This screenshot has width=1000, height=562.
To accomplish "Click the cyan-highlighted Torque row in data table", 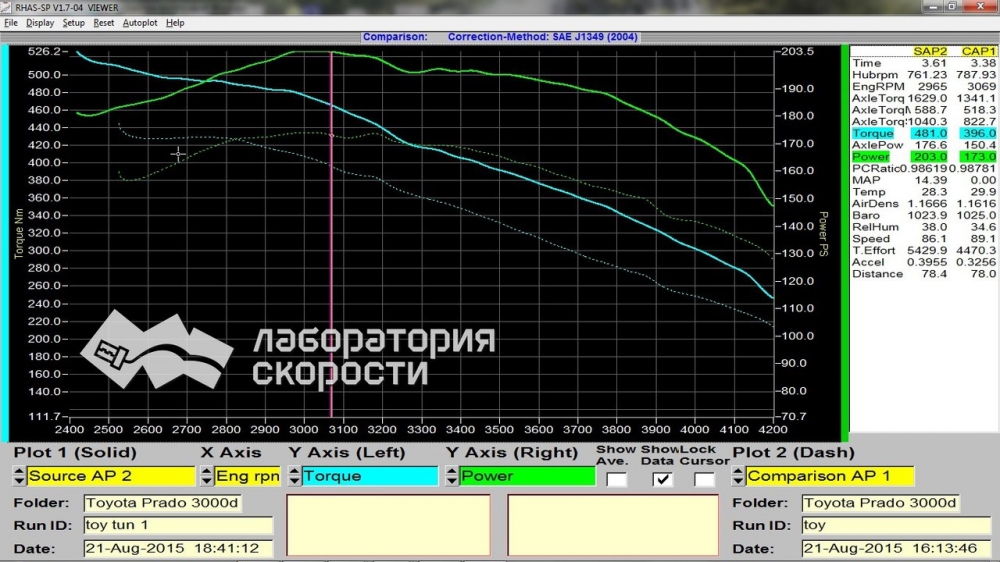I will (x=922, y=133).
